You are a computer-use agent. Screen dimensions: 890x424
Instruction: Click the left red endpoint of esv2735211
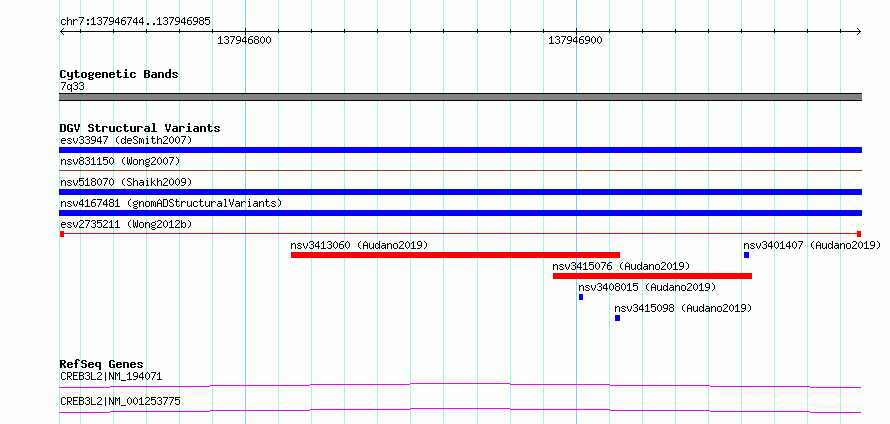click(x=62, y=234)
